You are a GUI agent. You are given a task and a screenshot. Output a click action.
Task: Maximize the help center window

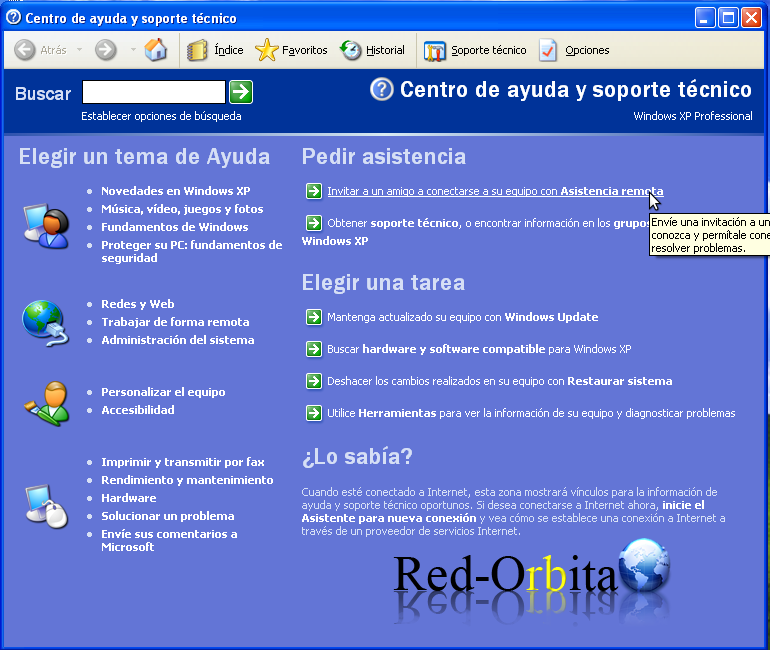tap(728, 18)
